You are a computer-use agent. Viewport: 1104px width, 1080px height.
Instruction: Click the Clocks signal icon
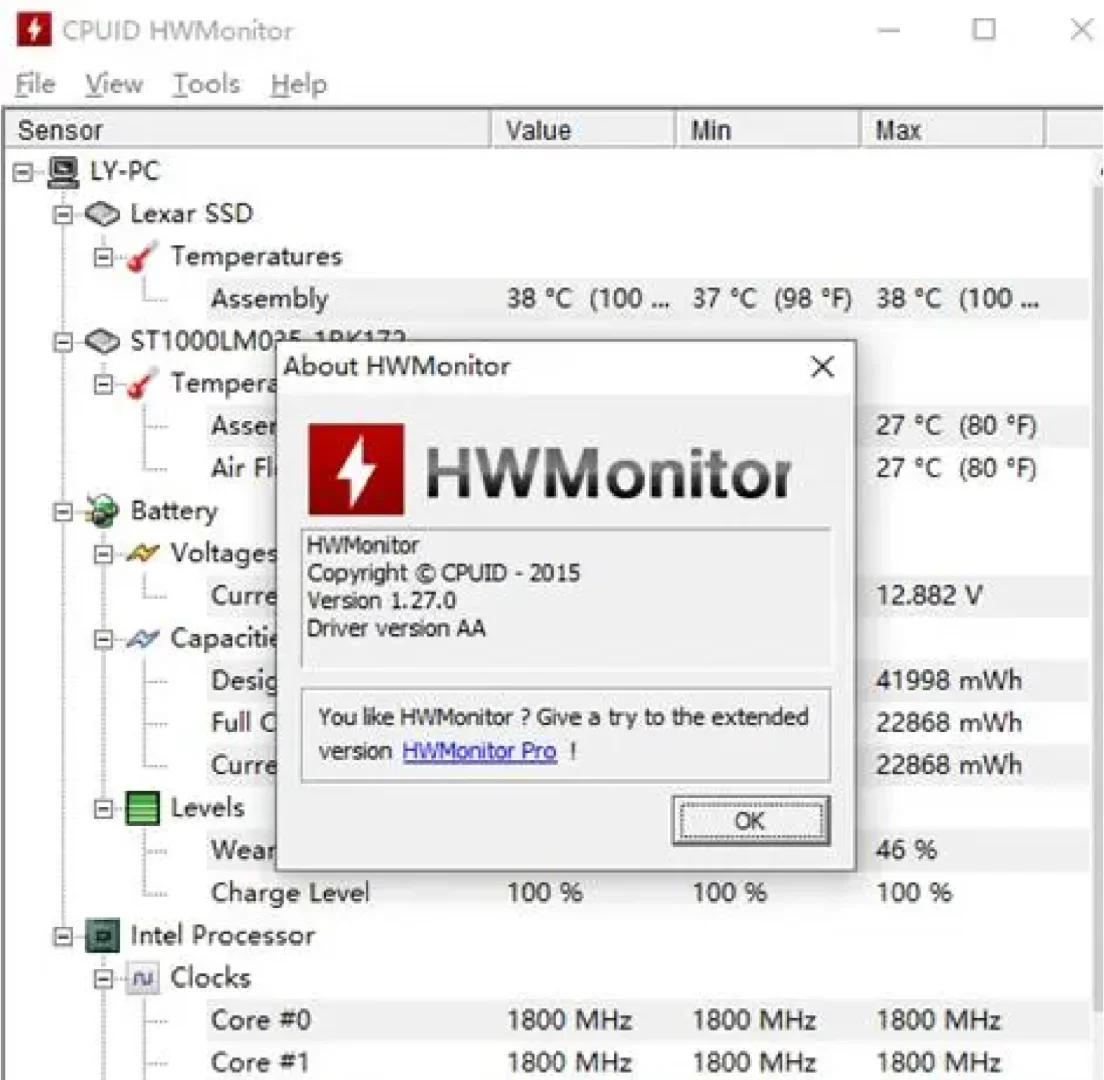[142, 978]
